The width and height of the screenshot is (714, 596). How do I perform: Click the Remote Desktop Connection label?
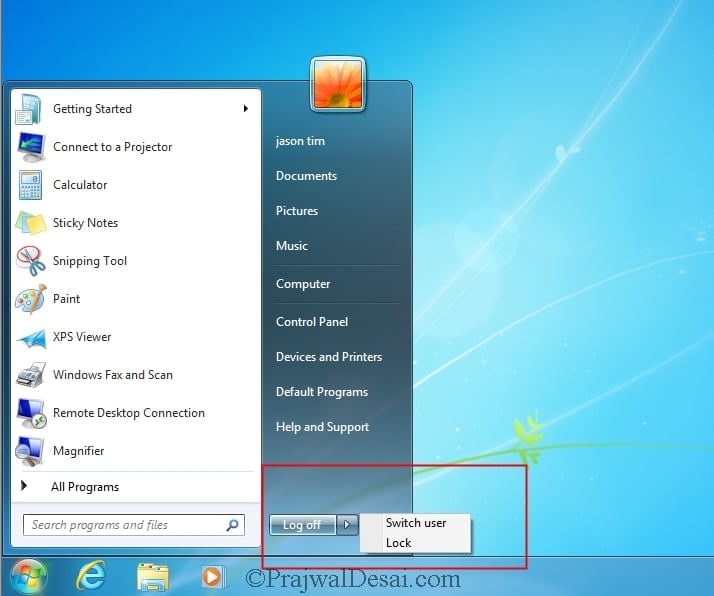pyautogui.click(x=128, y=413)
